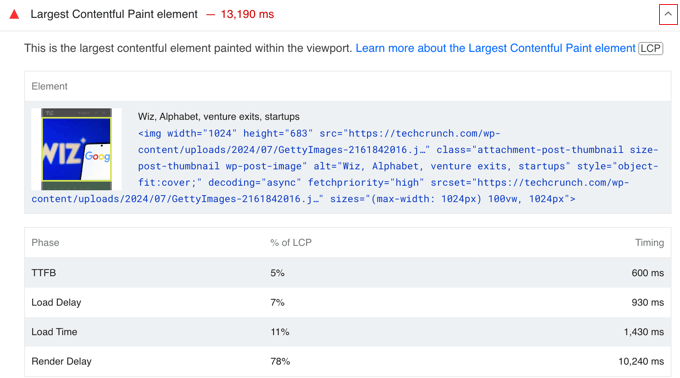The image size is (680, 378).
Task: Collapse the Largest Contentful Paint audit chevron
Action: click(x=668, y=14)
